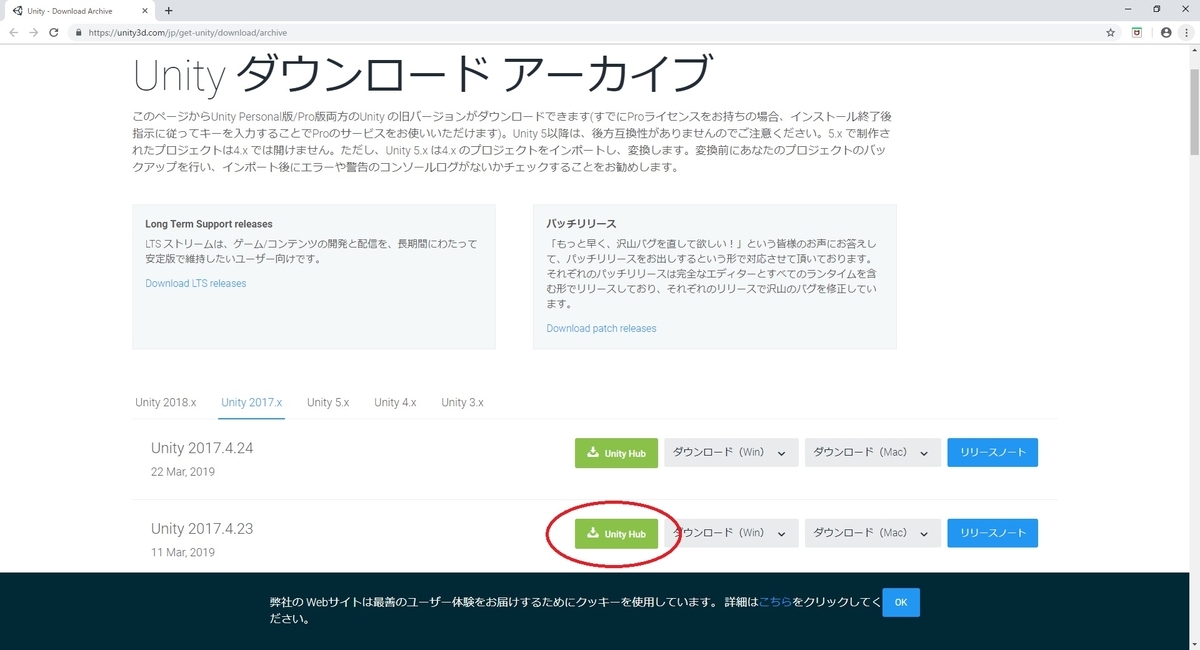Viewport: 1200px width, 650px height.
Task: Close the Unity - Download Archive tab
Action: 145,10
